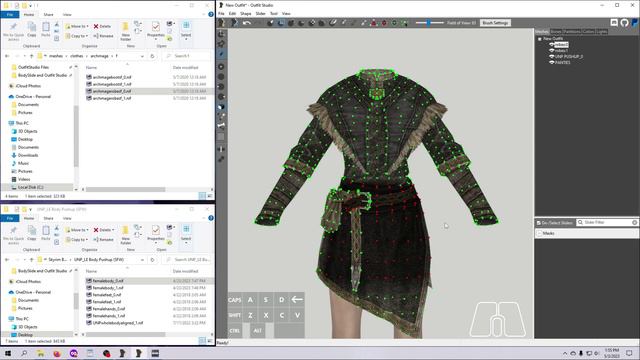Hide the UNP PUSHUP_0 mesh via eye icon
The height and width of the screenshot is (360, 640).
[x=551, y=57]
